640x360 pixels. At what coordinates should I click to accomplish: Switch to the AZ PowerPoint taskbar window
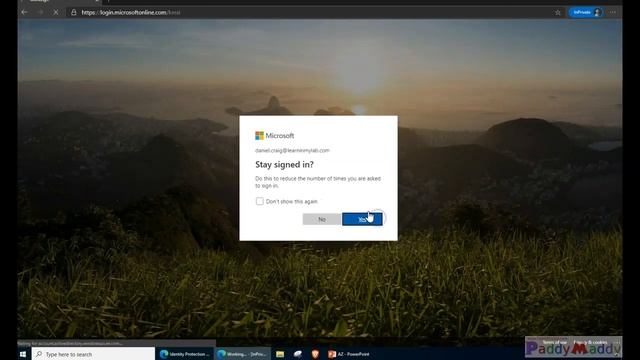click(x=349, y=354)
